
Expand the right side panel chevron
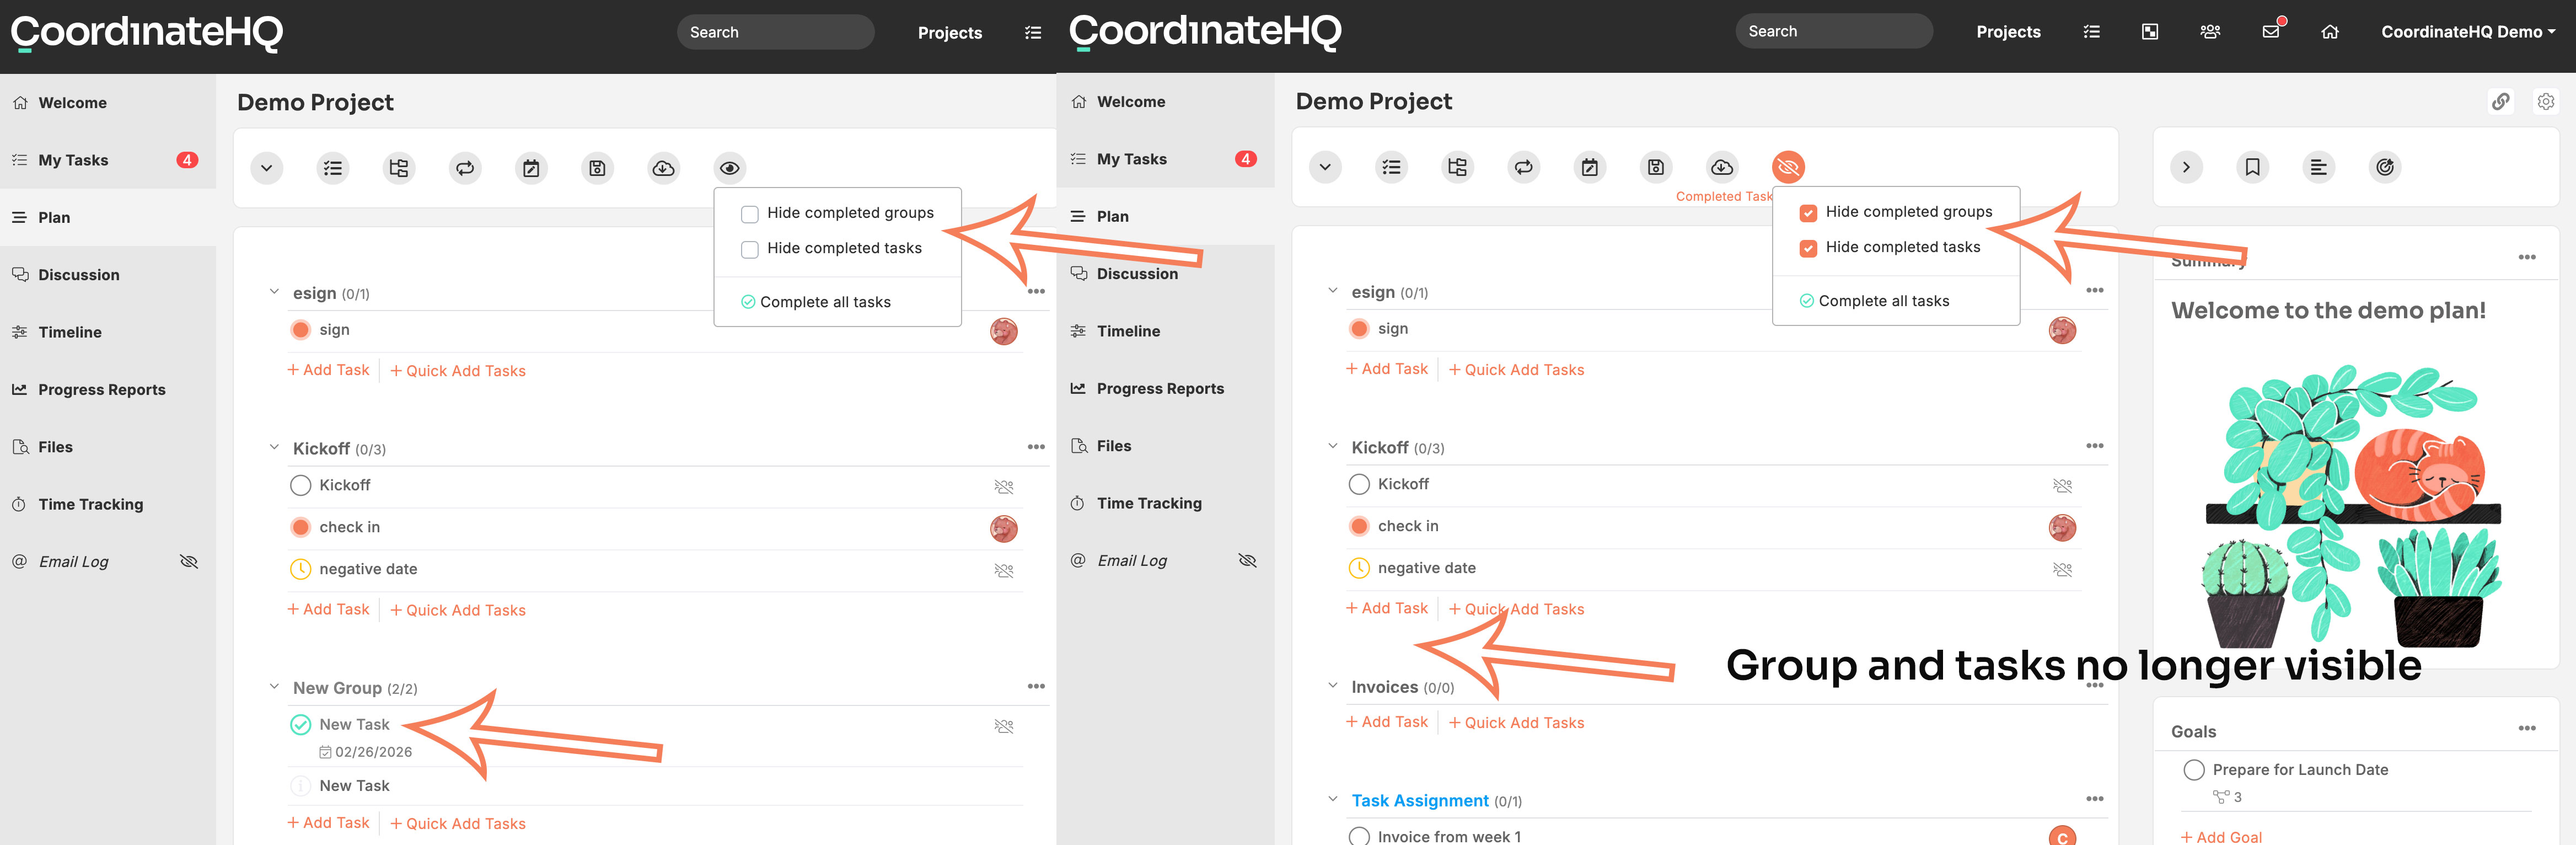(x=2186, y=167)
